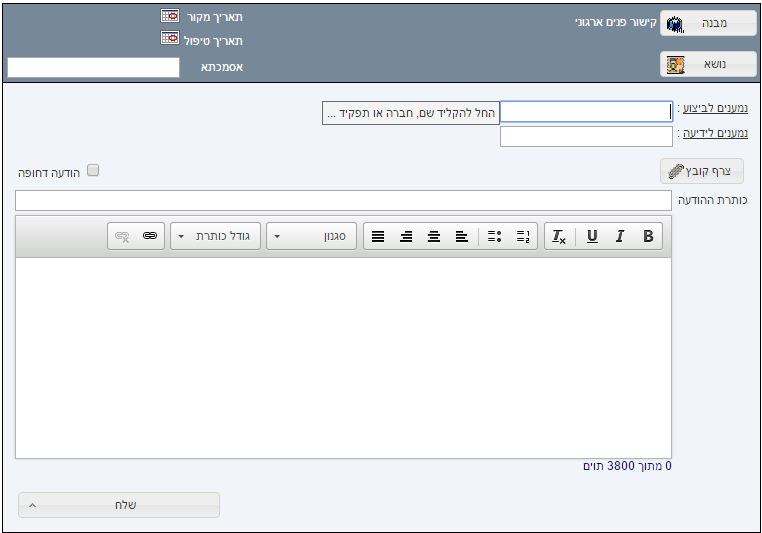
Task: Open the סגנון style dropdown
Action: coord(311,237)
